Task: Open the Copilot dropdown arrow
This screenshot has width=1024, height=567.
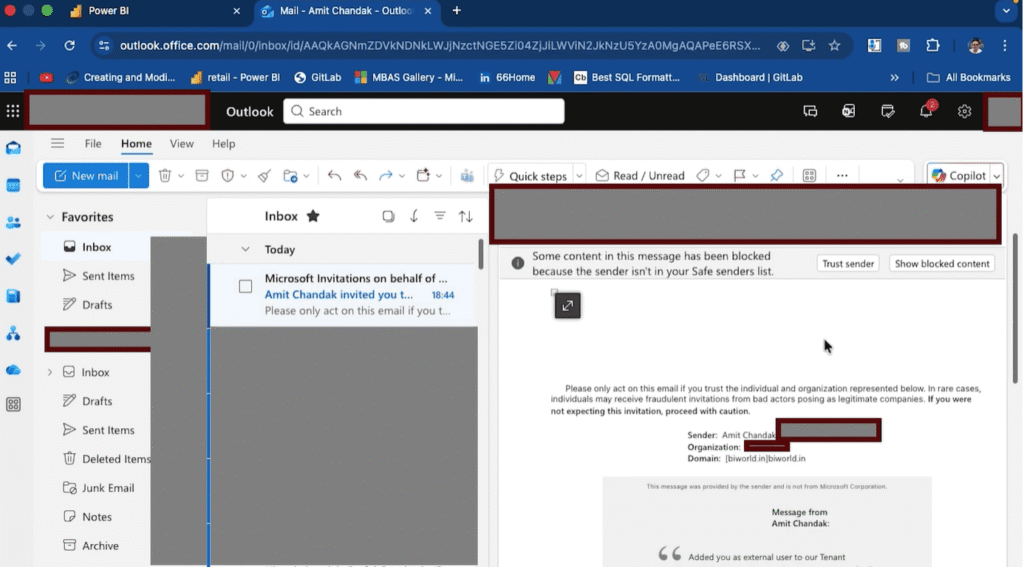Action: tap(997, 176)
